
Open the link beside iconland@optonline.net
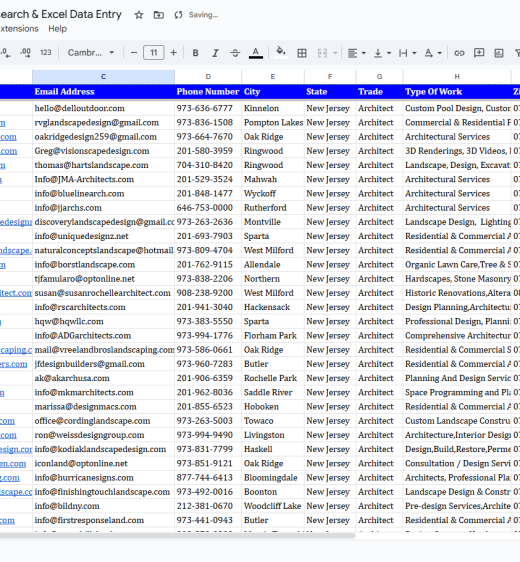pos(13,463)
